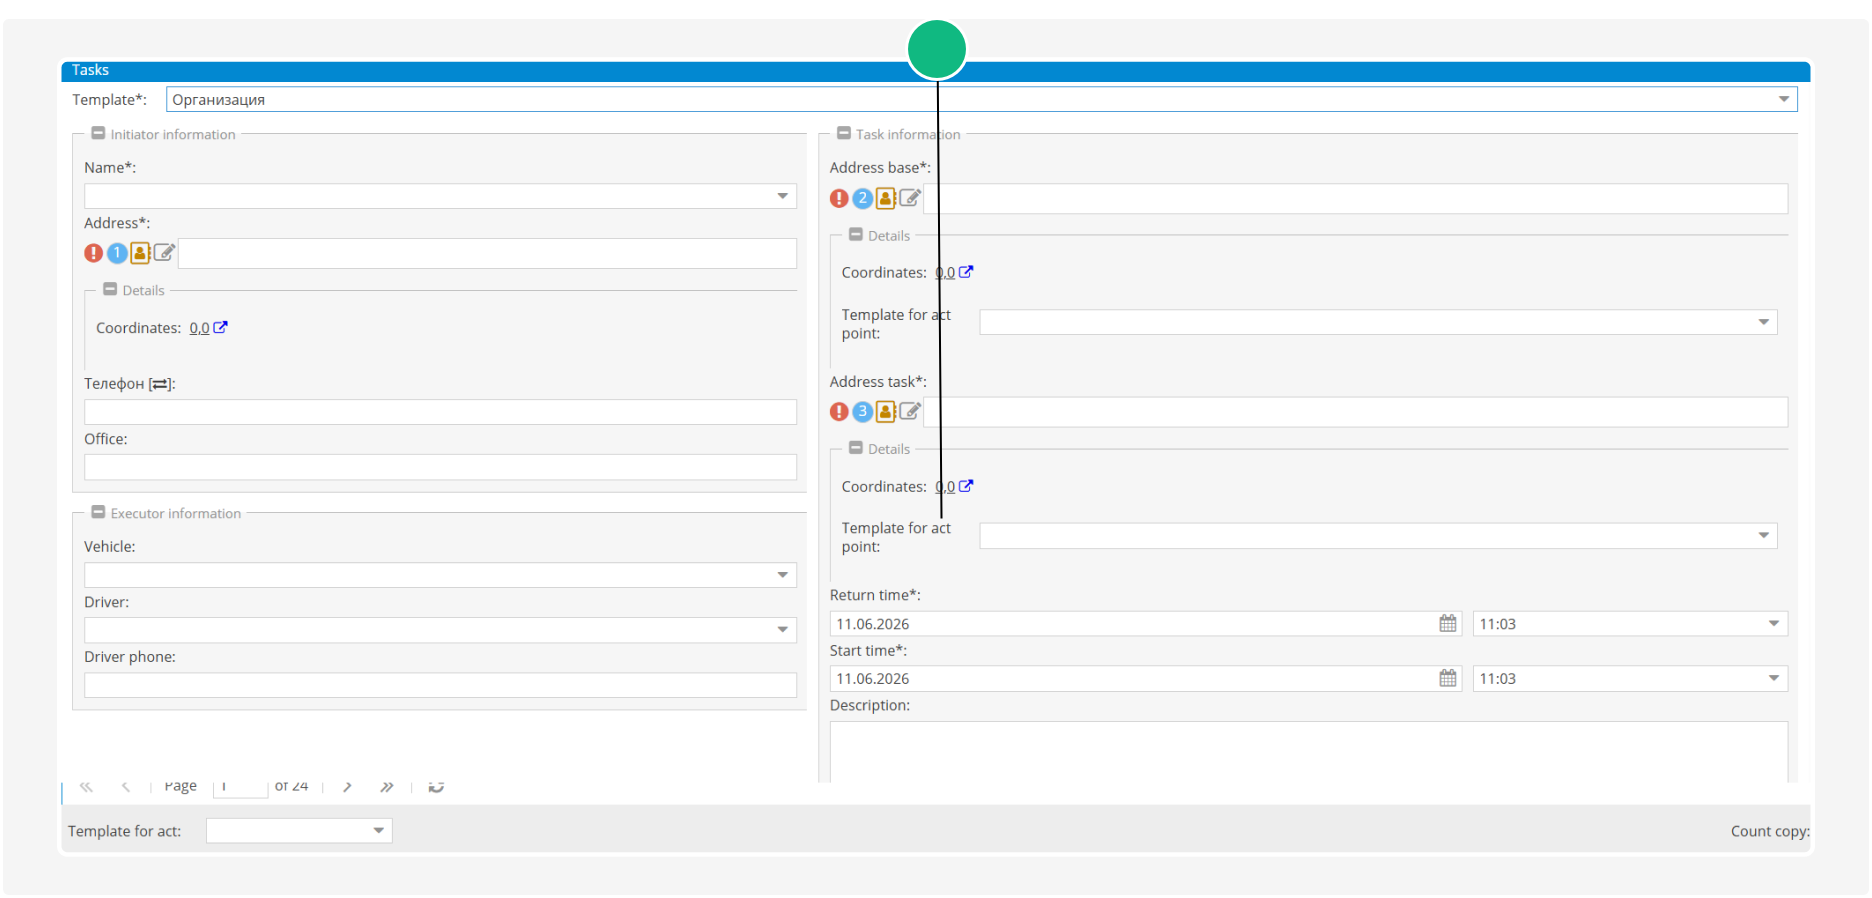The height and width of the screenshot is (898, 1872).
Task: Click the refresh icon in the pagination bar
Action: 436,787
